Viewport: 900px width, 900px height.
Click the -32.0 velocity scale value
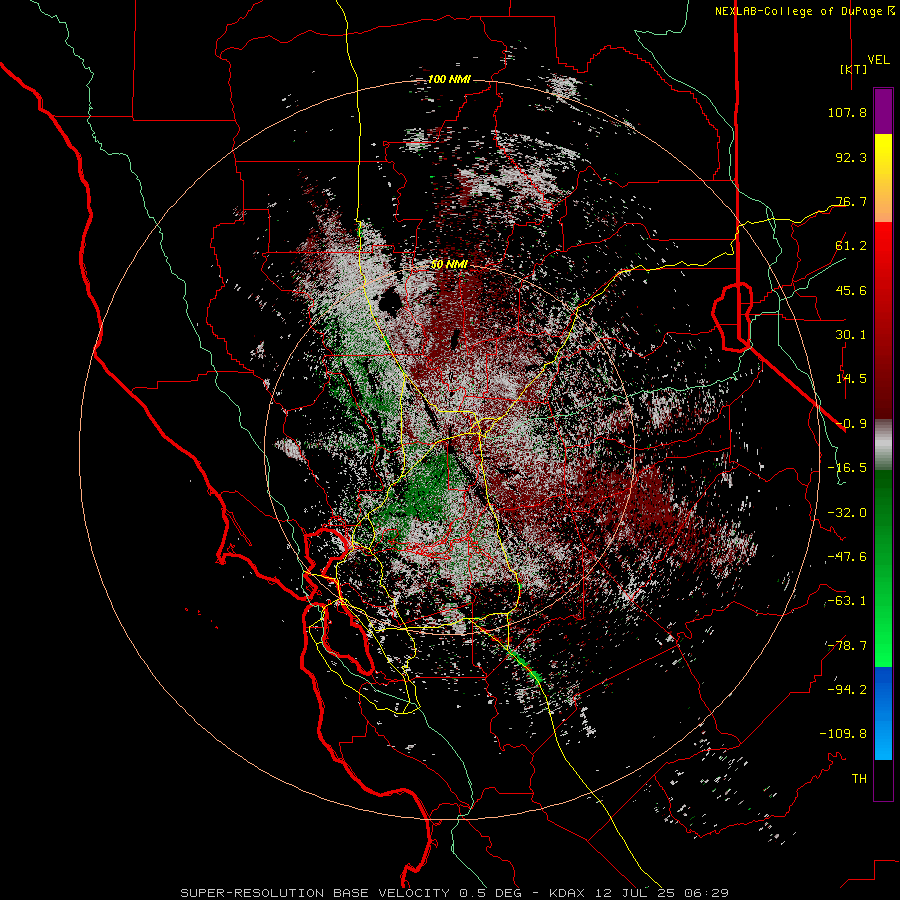847,513
